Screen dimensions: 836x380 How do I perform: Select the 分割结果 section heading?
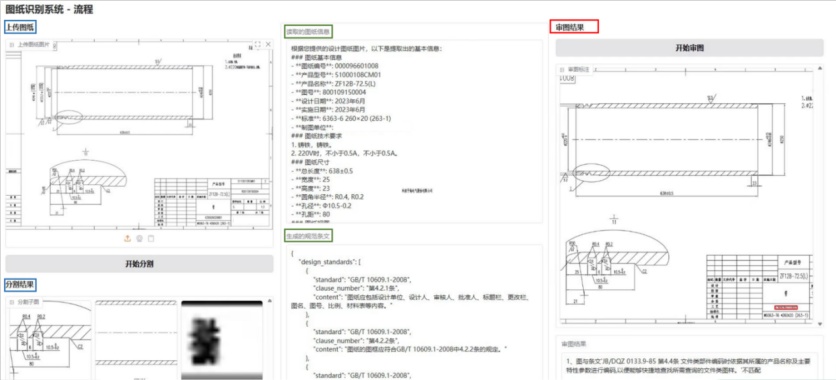tap(21, 284)
